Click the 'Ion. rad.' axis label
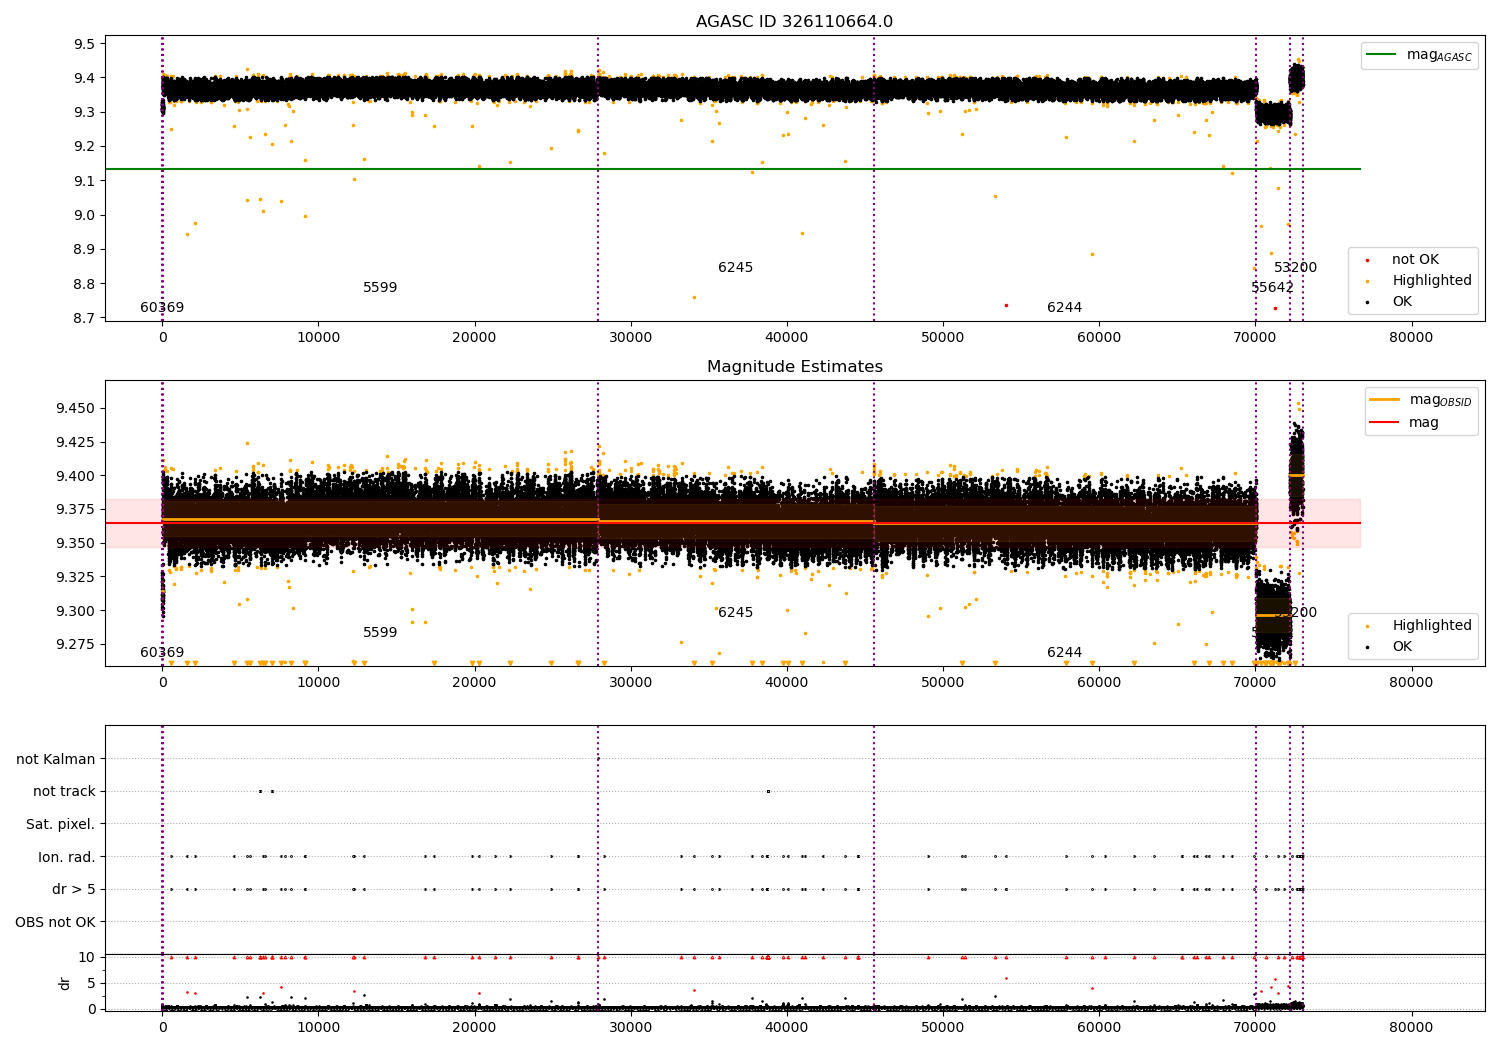 click(67, 857)
